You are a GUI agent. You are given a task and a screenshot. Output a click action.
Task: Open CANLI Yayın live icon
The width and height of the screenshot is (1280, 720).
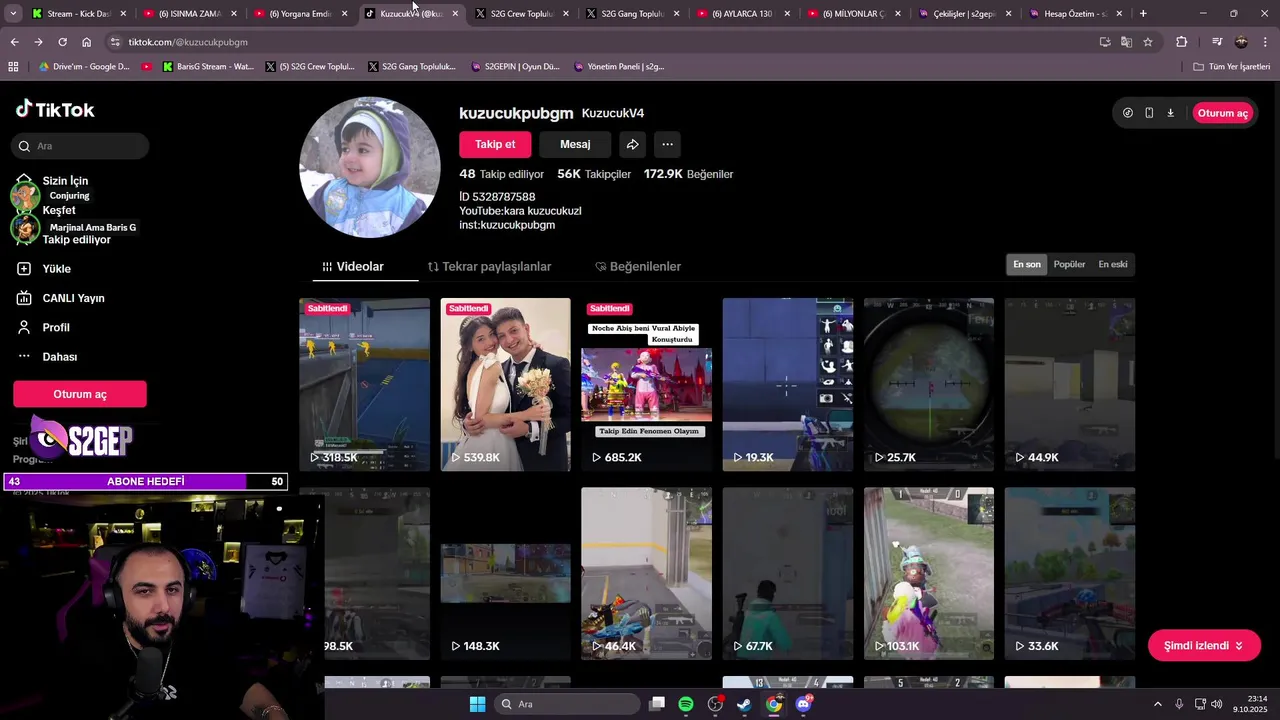(x=24, y=298)
